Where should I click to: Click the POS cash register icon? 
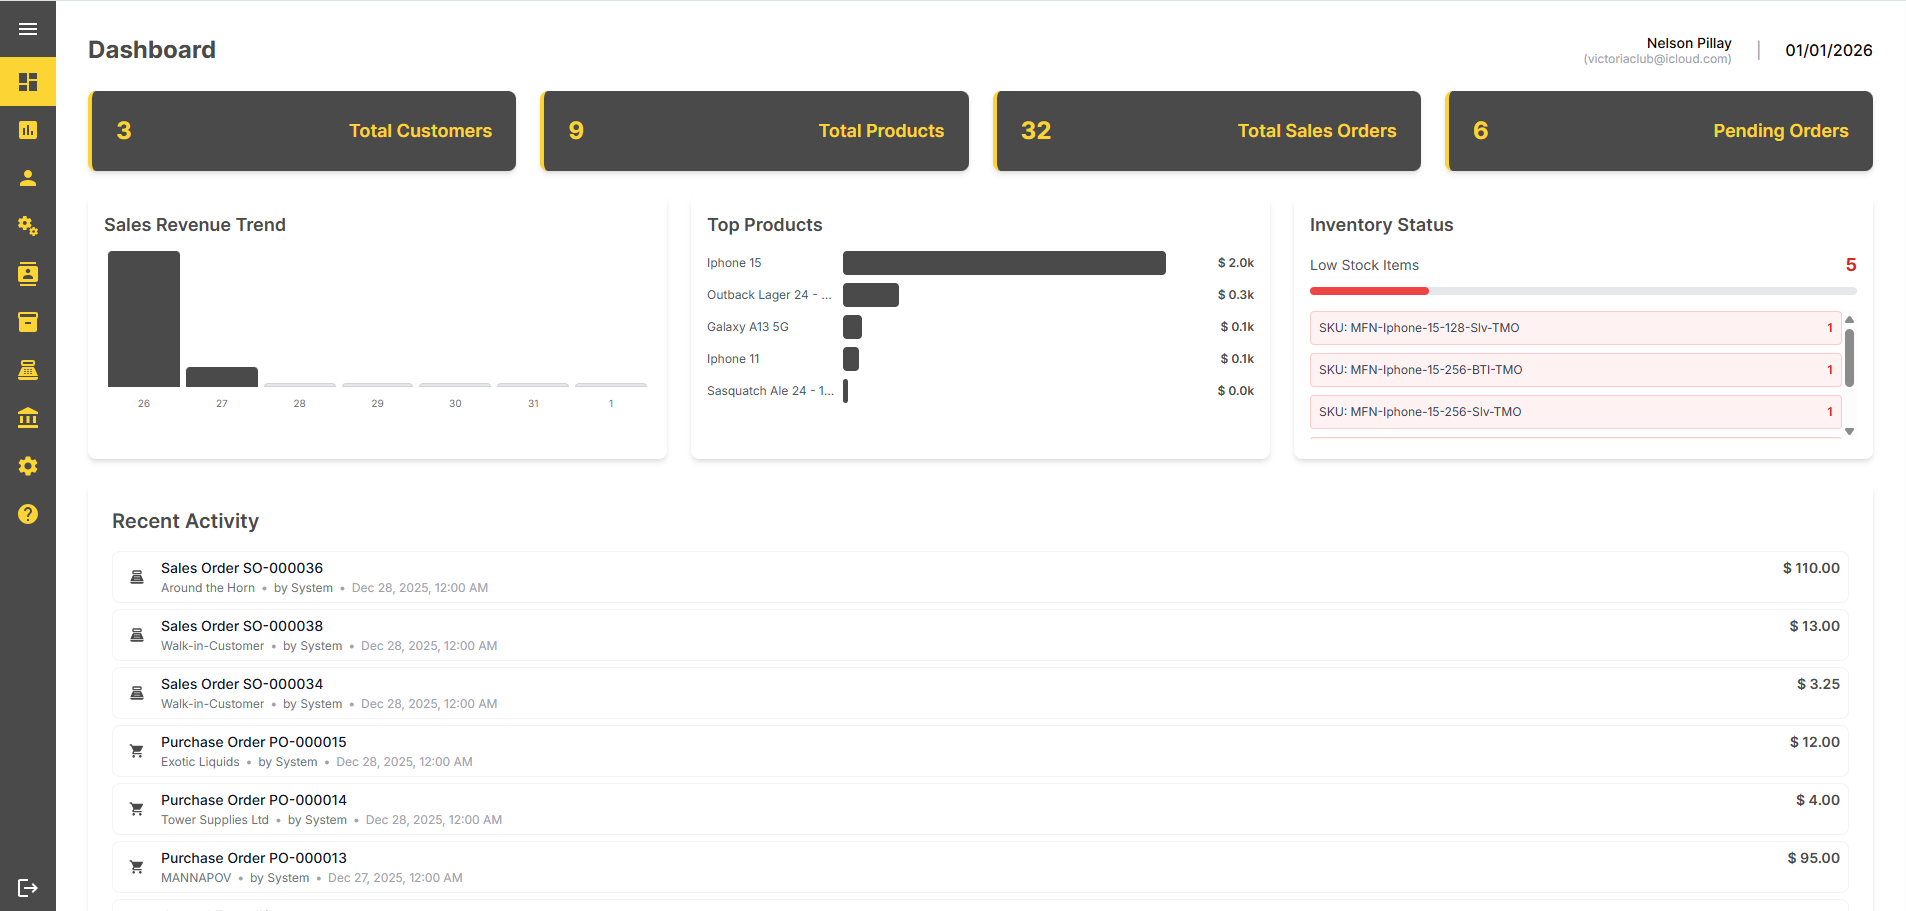pos(28,370)
